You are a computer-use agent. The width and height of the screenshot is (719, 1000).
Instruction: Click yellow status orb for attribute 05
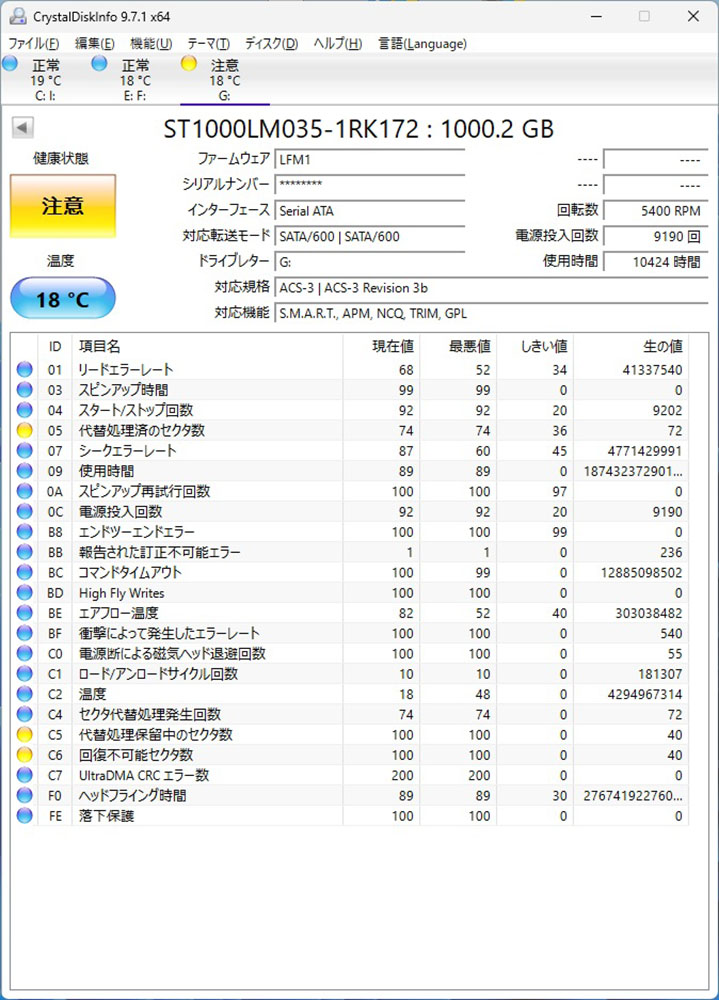(x=24, y=430)
